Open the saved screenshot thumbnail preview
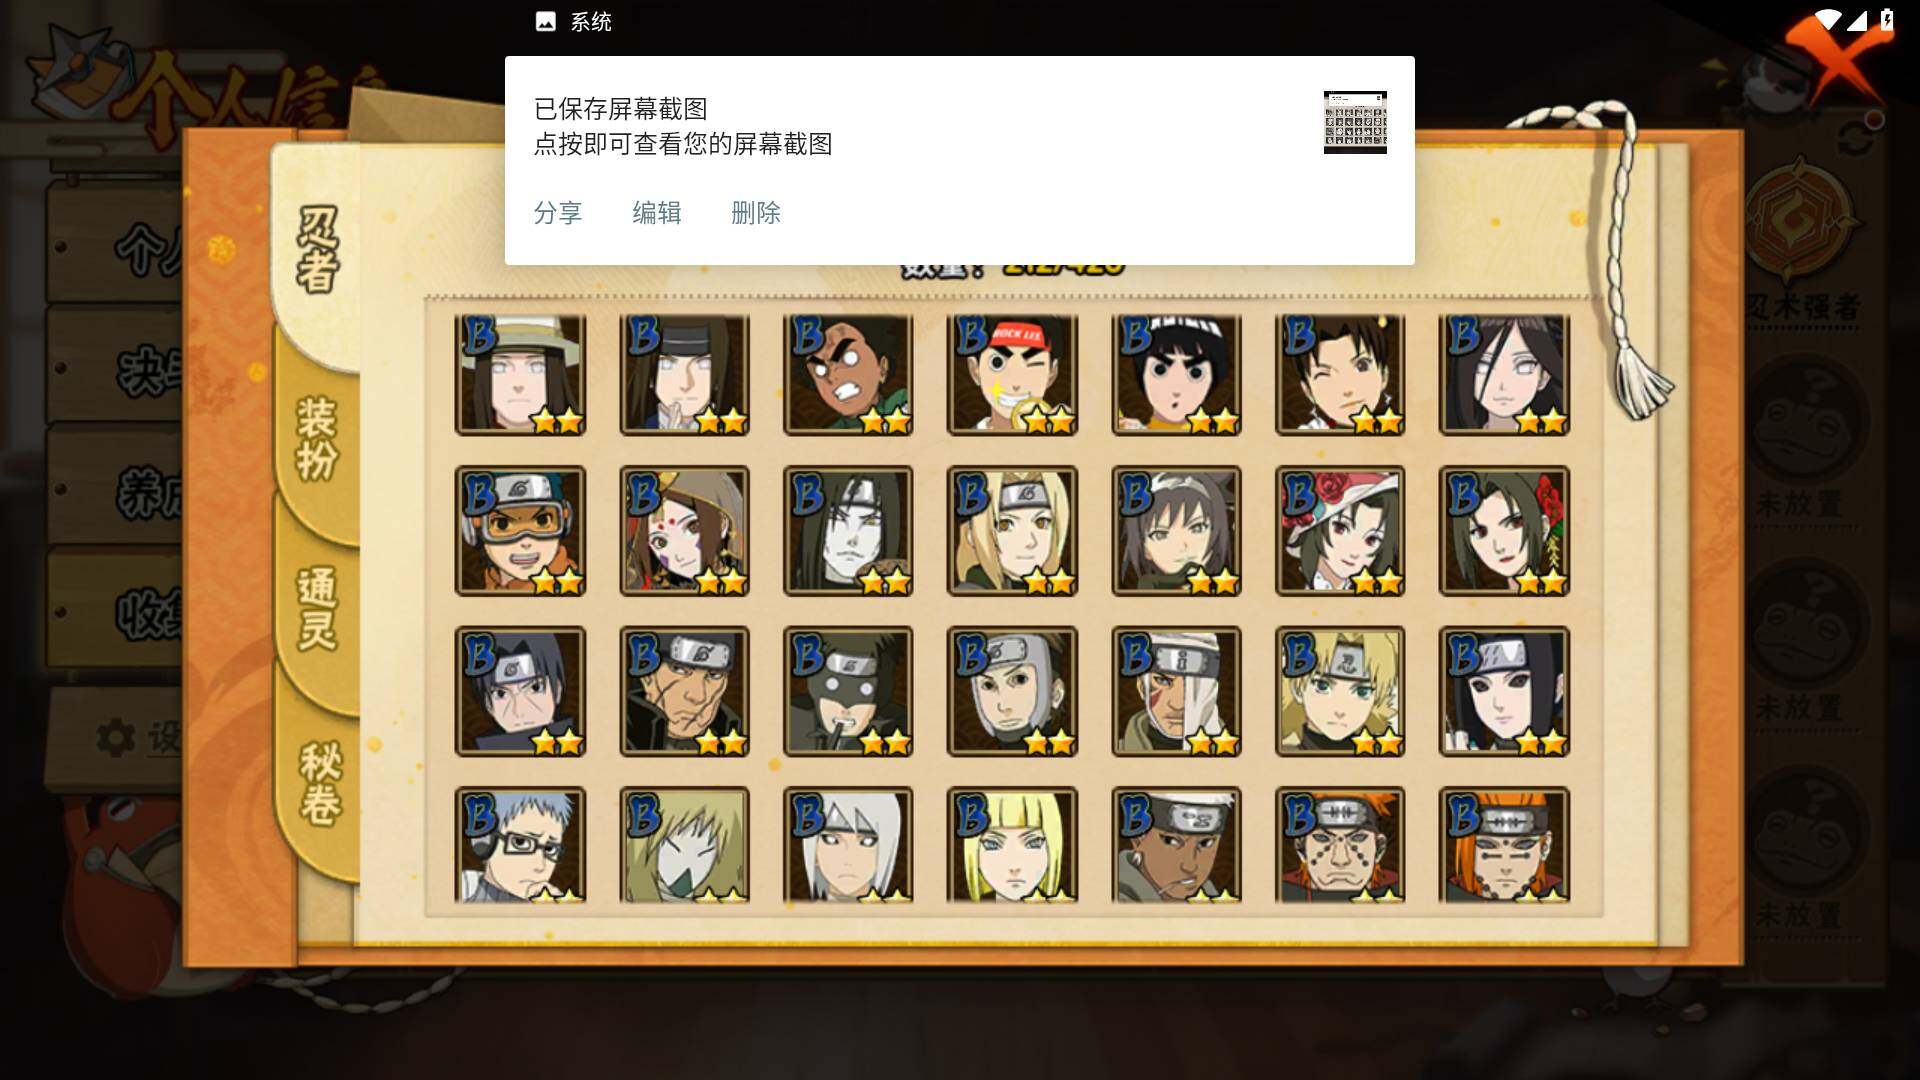The width and height of the screenshot is (1920, 1080). click(x=1355, y=122)
